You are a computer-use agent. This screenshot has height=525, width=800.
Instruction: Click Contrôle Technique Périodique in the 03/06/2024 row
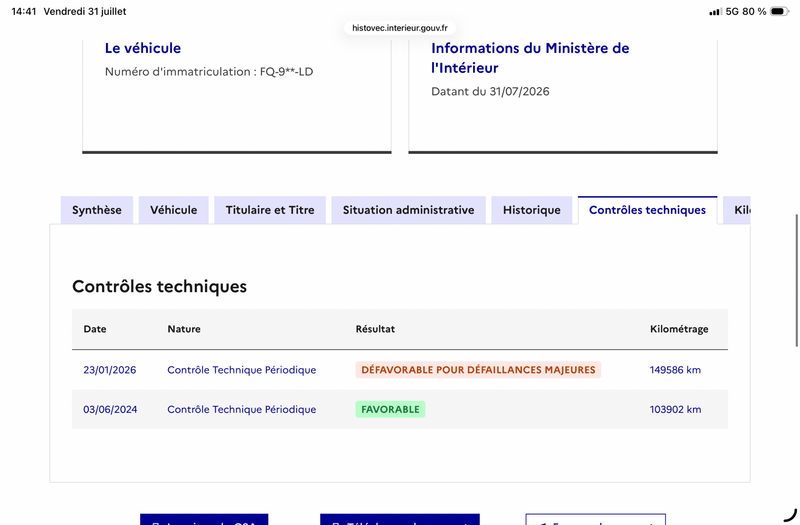pos(242,409)
